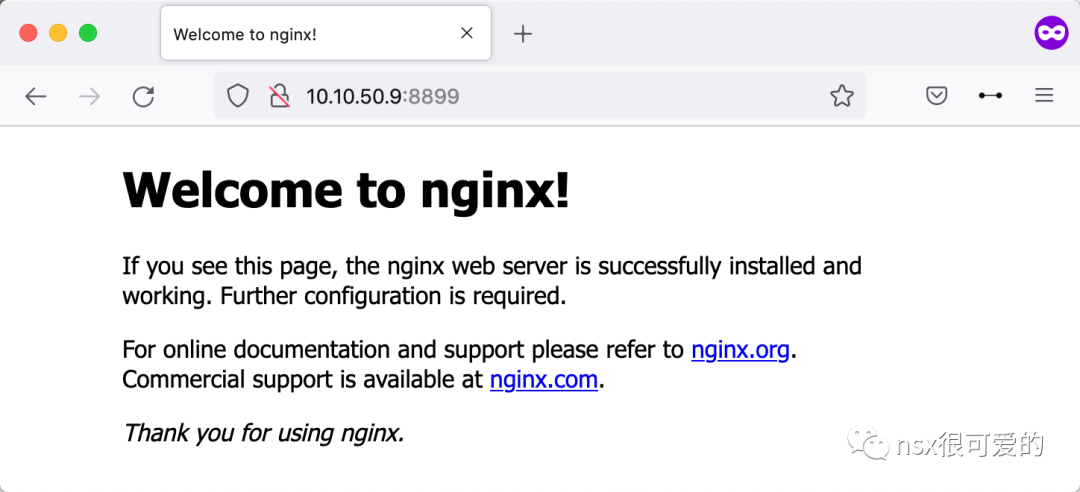
Task: Open the Firefox hamburger menu
Action: [1044, 96]
